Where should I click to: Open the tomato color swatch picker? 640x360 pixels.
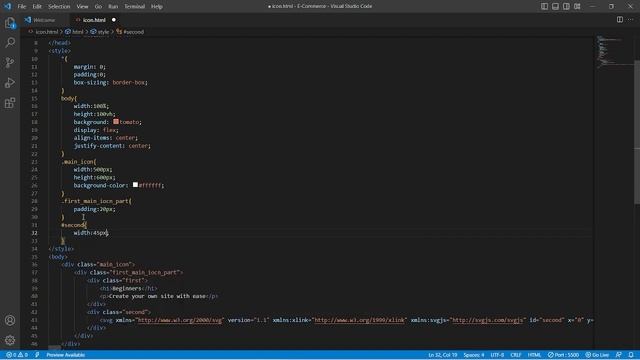click(116, 122)
